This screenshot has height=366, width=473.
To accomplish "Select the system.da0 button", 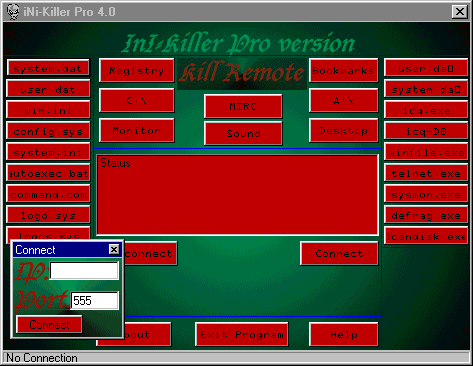I will pos(426,89).
